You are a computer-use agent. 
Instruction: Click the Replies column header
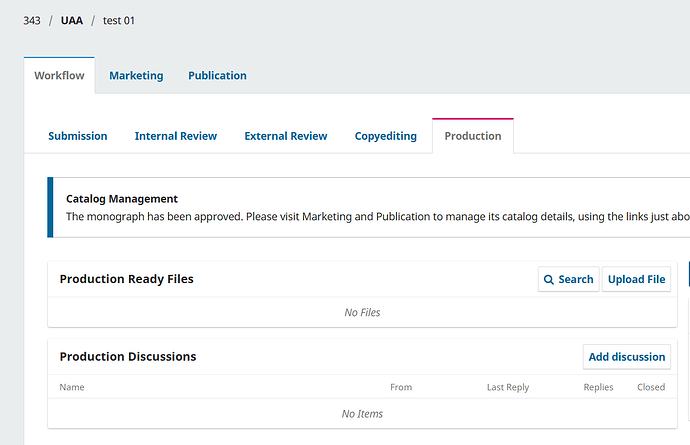click(598, 387)
